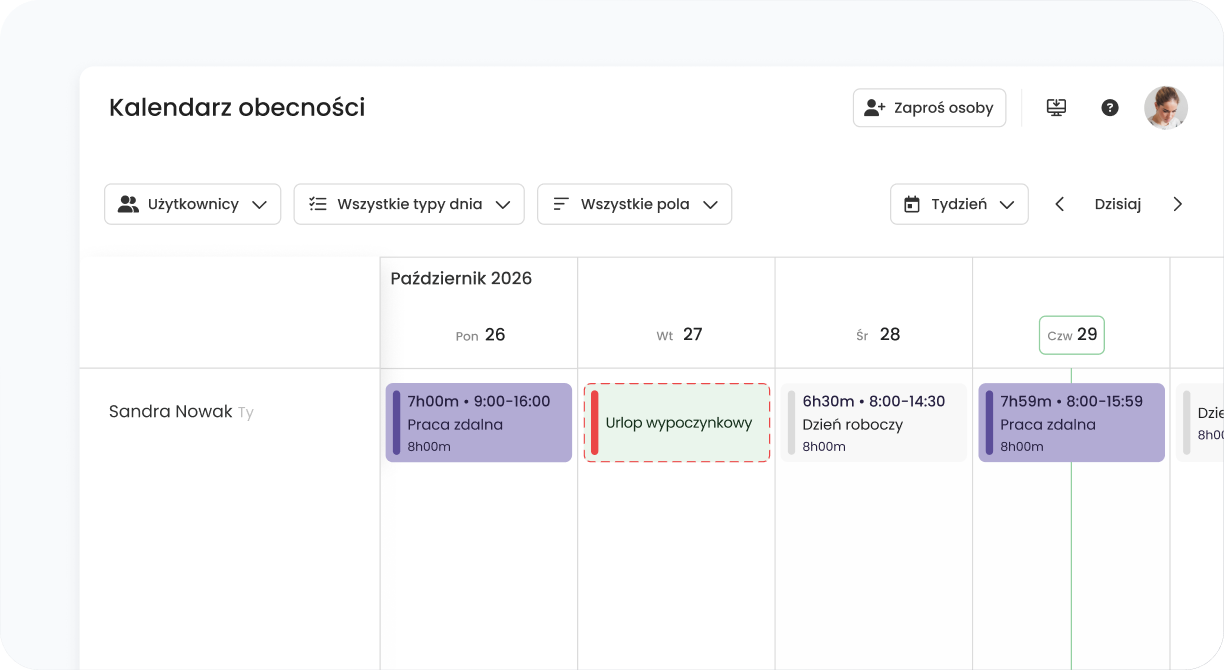The image size is (1224, 671).
Task: Go to next week with right arrow
Action: coord(1178,204)
